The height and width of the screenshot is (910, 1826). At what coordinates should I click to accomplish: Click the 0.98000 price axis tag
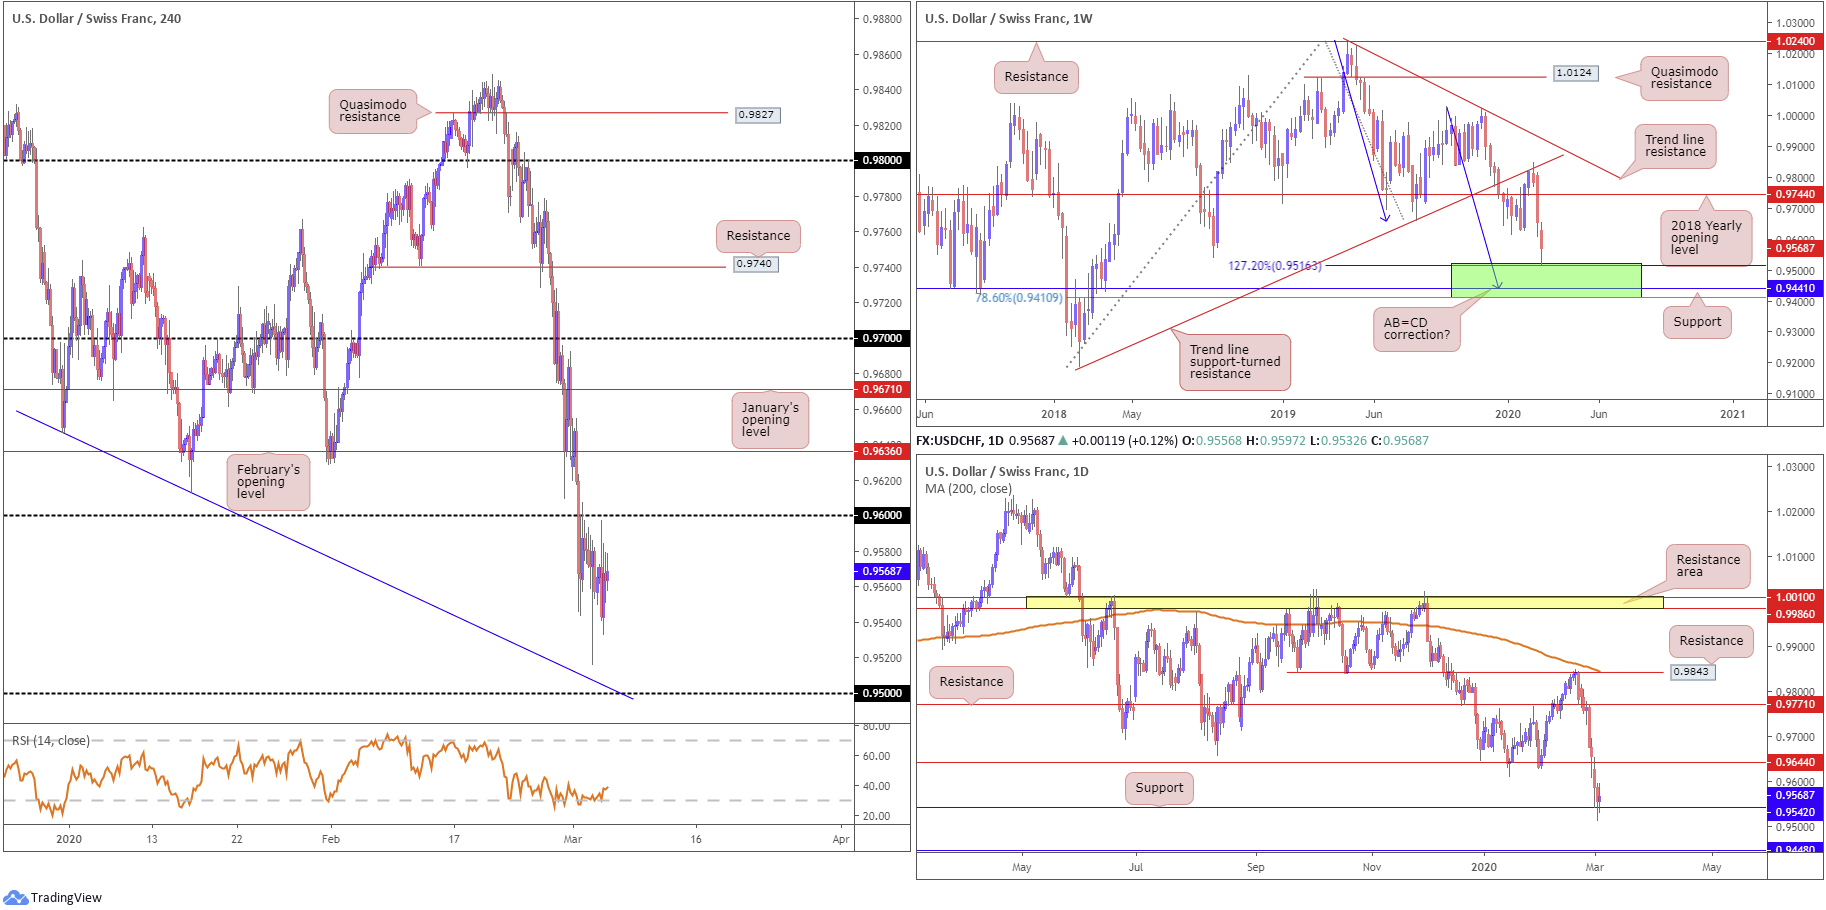tap(882, 160)
